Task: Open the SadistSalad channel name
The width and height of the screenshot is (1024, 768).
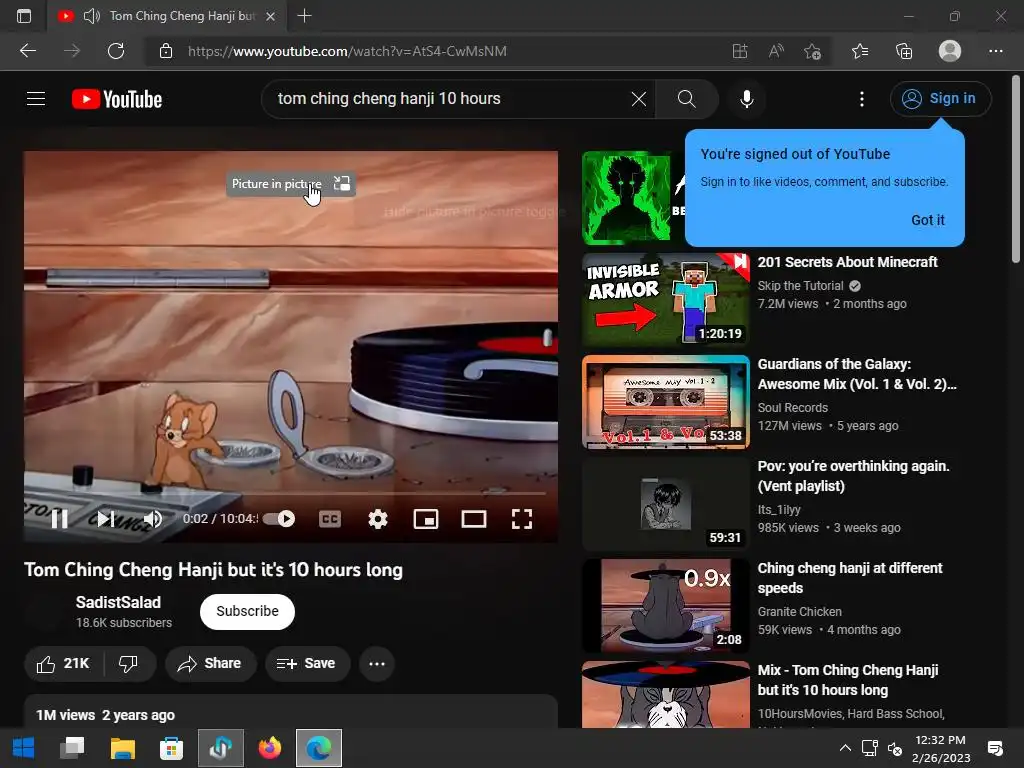Action: [118, 602]
